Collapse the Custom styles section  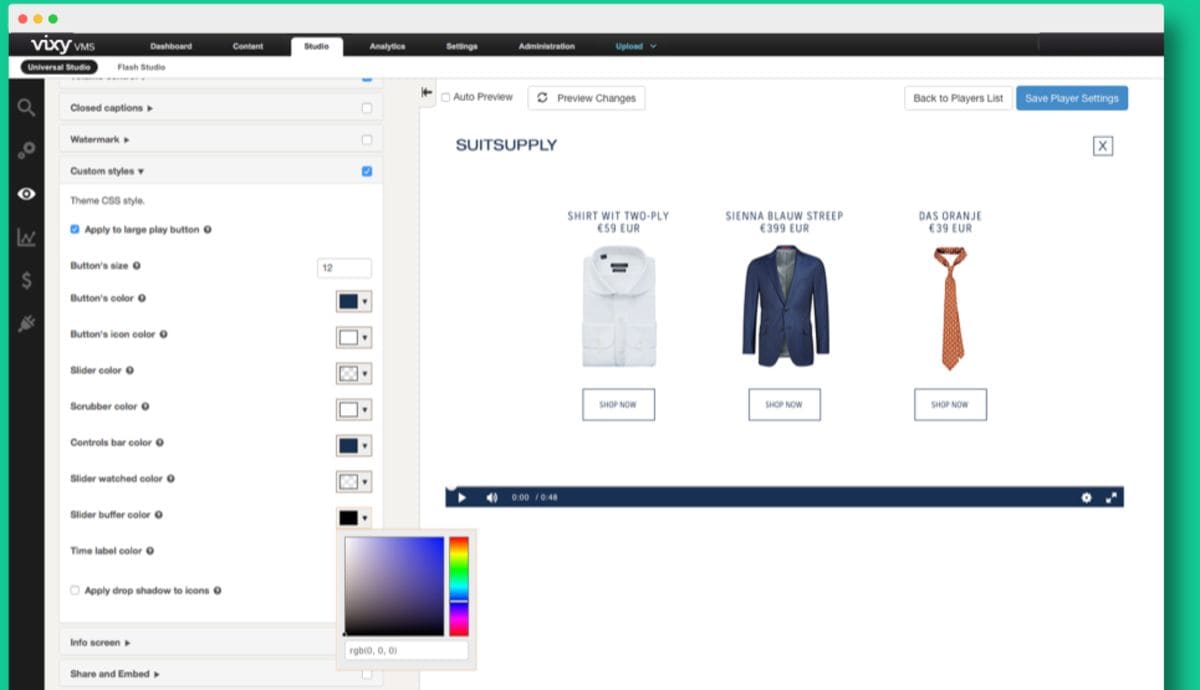(107, 171)
